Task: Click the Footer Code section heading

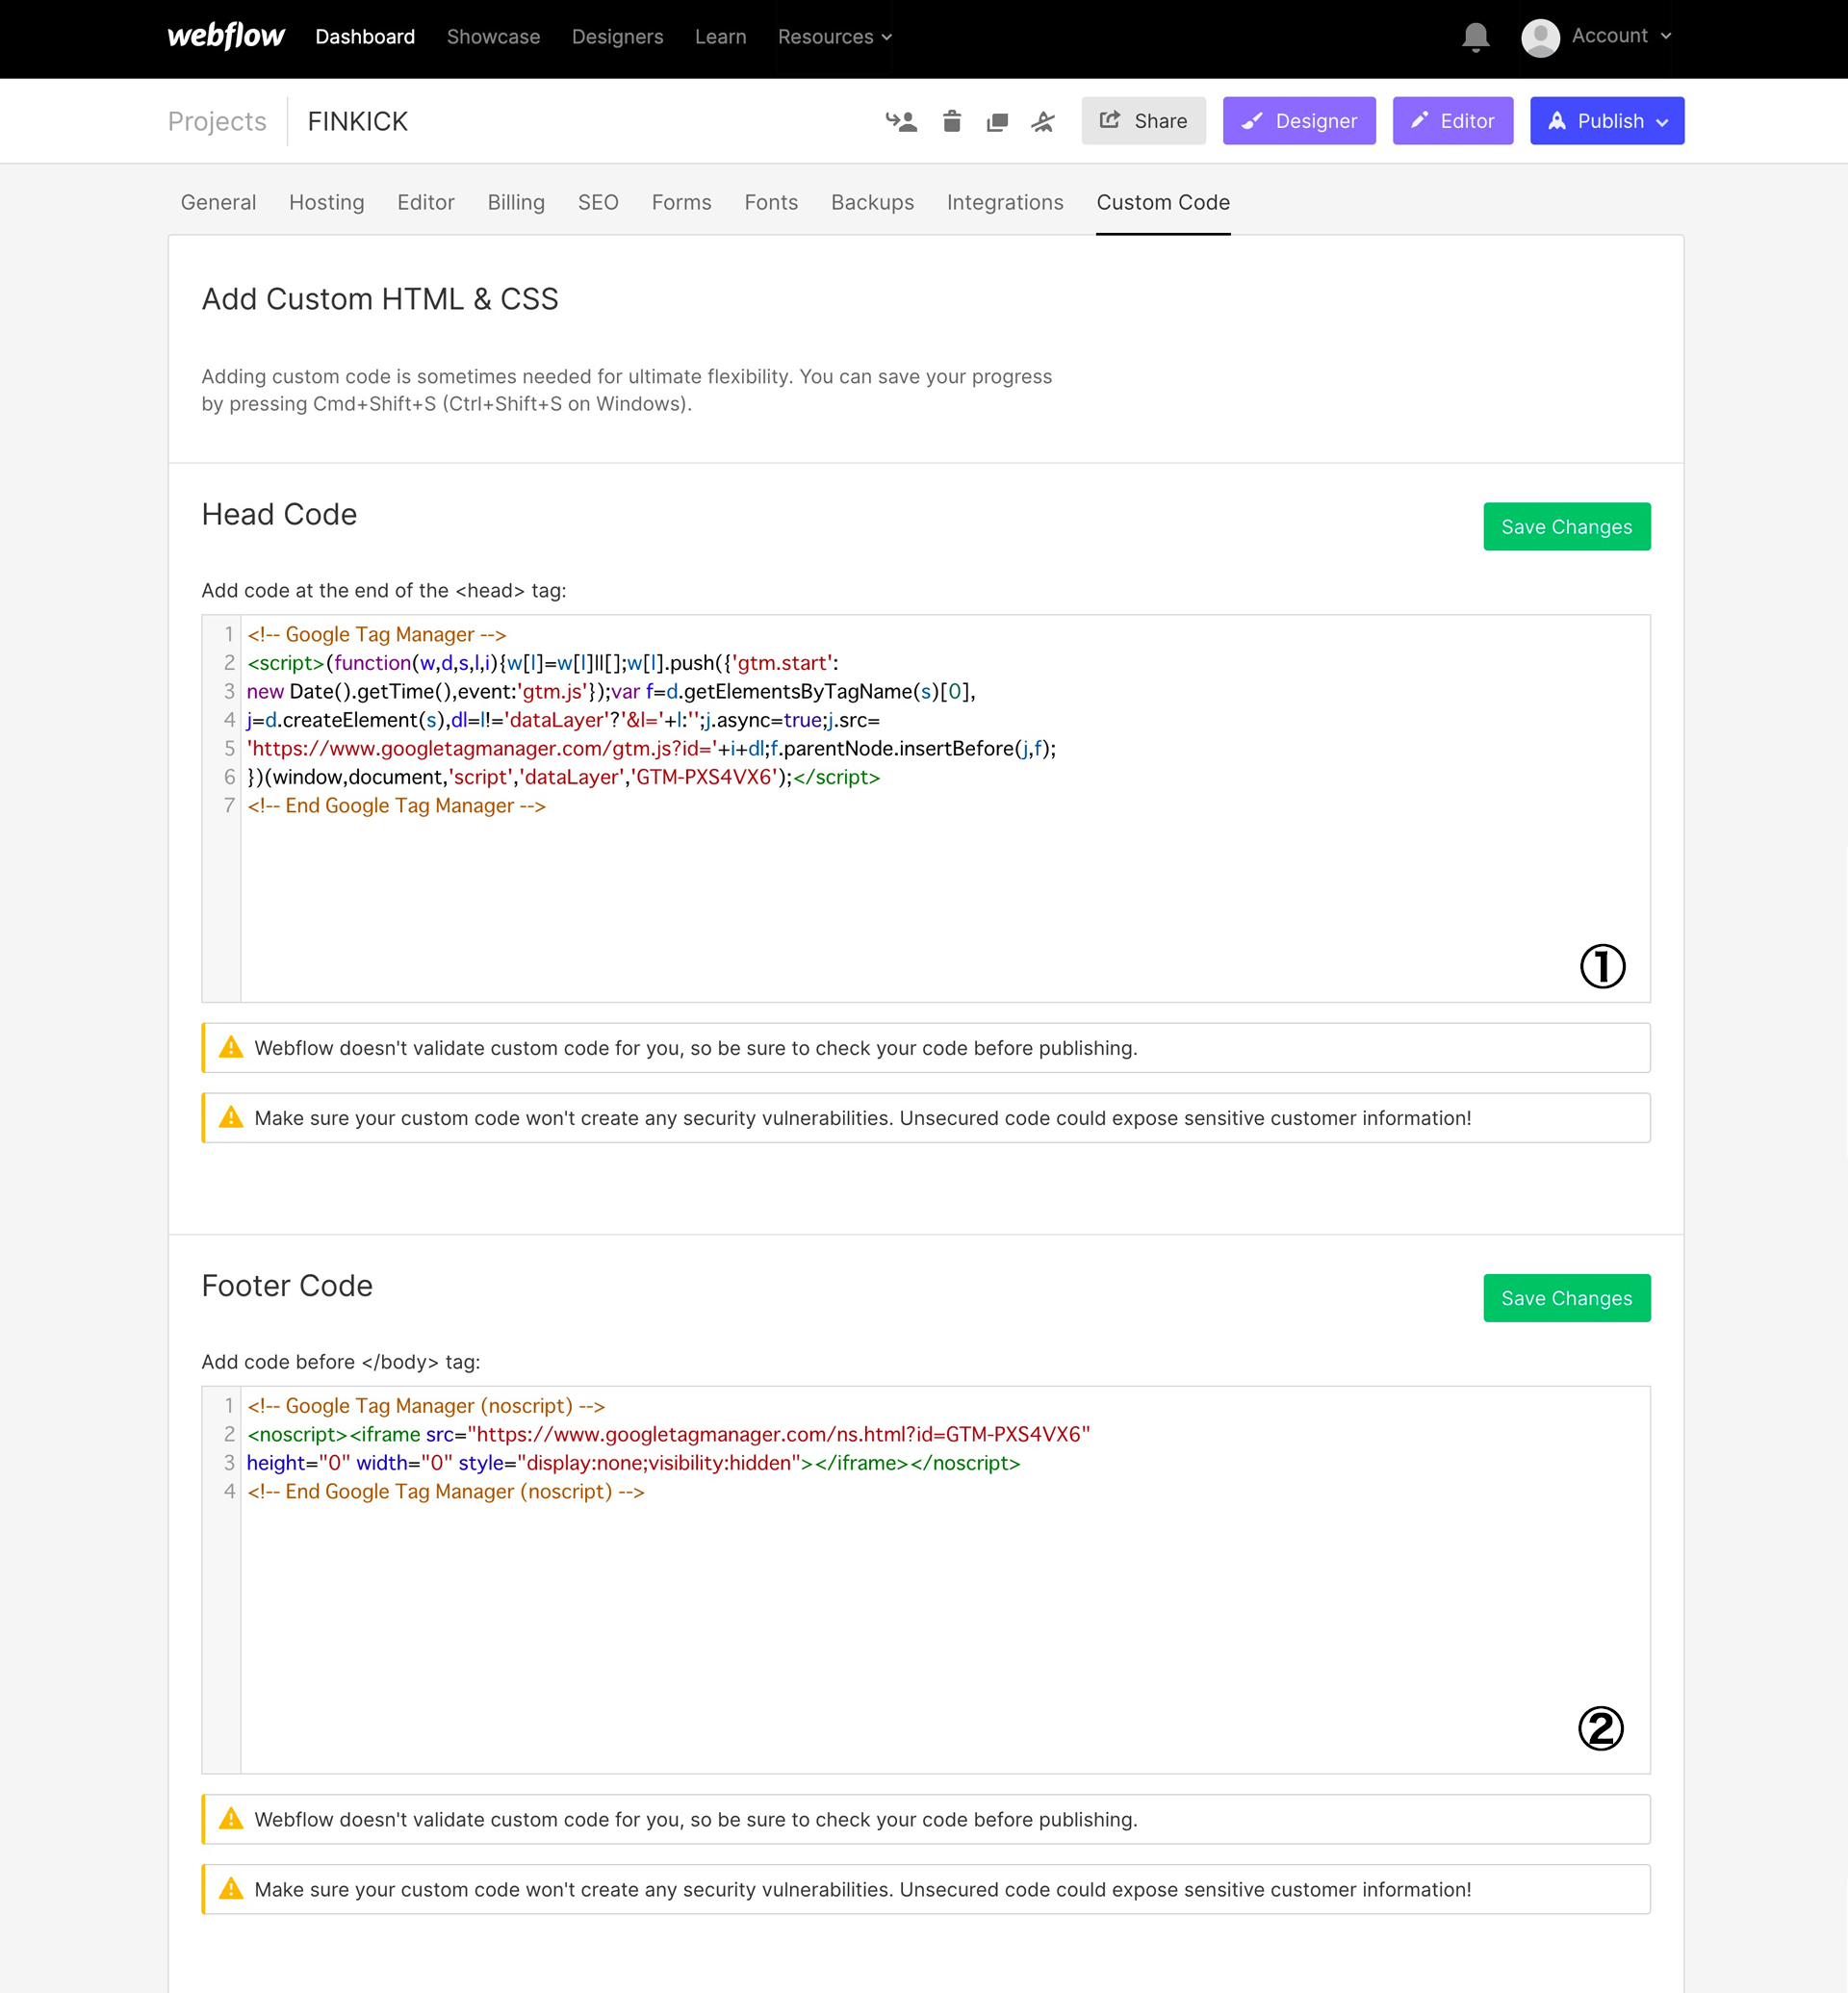Action: [x=287, y=1285]
